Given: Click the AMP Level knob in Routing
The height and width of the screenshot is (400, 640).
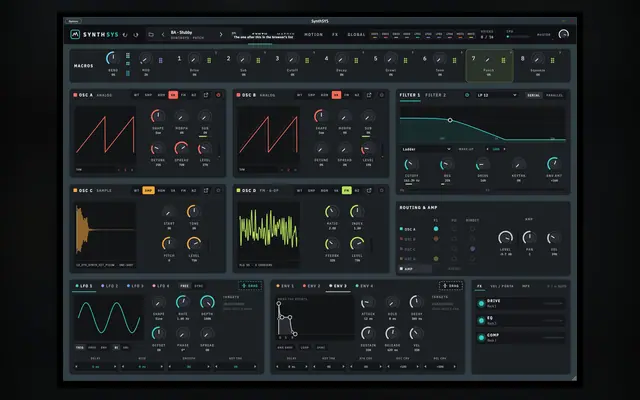Looking at the screenshot, I should coord(505,238).
